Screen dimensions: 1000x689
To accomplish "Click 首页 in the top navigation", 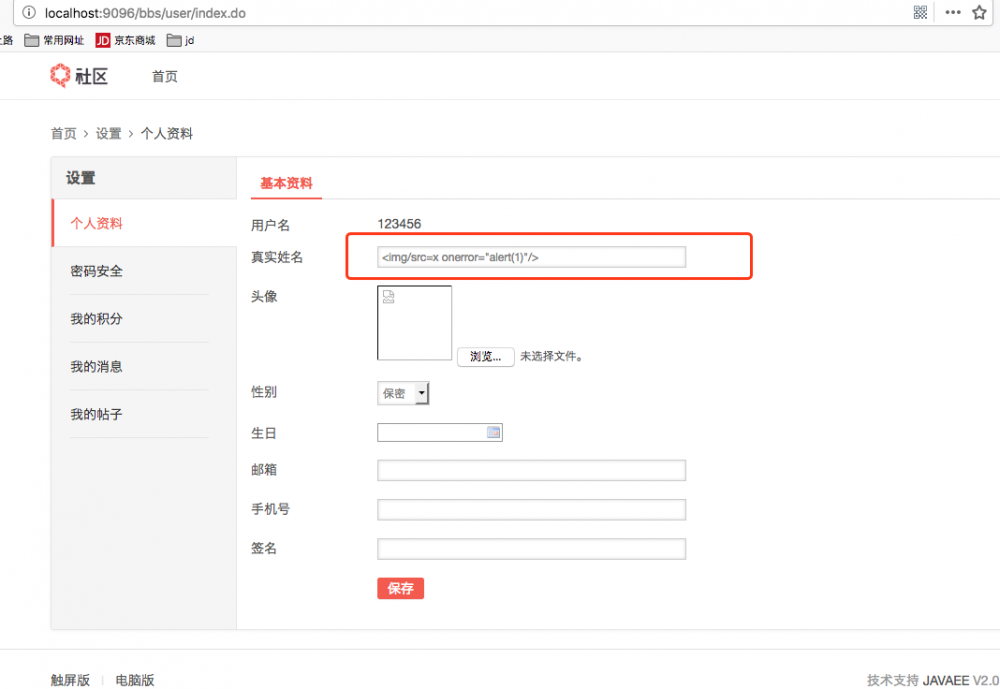I will (x=164, y=75).
